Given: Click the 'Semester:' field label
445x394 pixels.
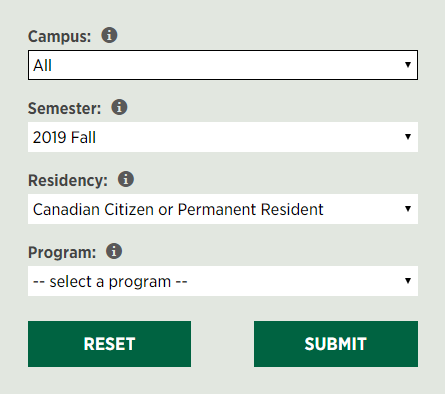Looking at the screenshot, I should coord(64,108).
